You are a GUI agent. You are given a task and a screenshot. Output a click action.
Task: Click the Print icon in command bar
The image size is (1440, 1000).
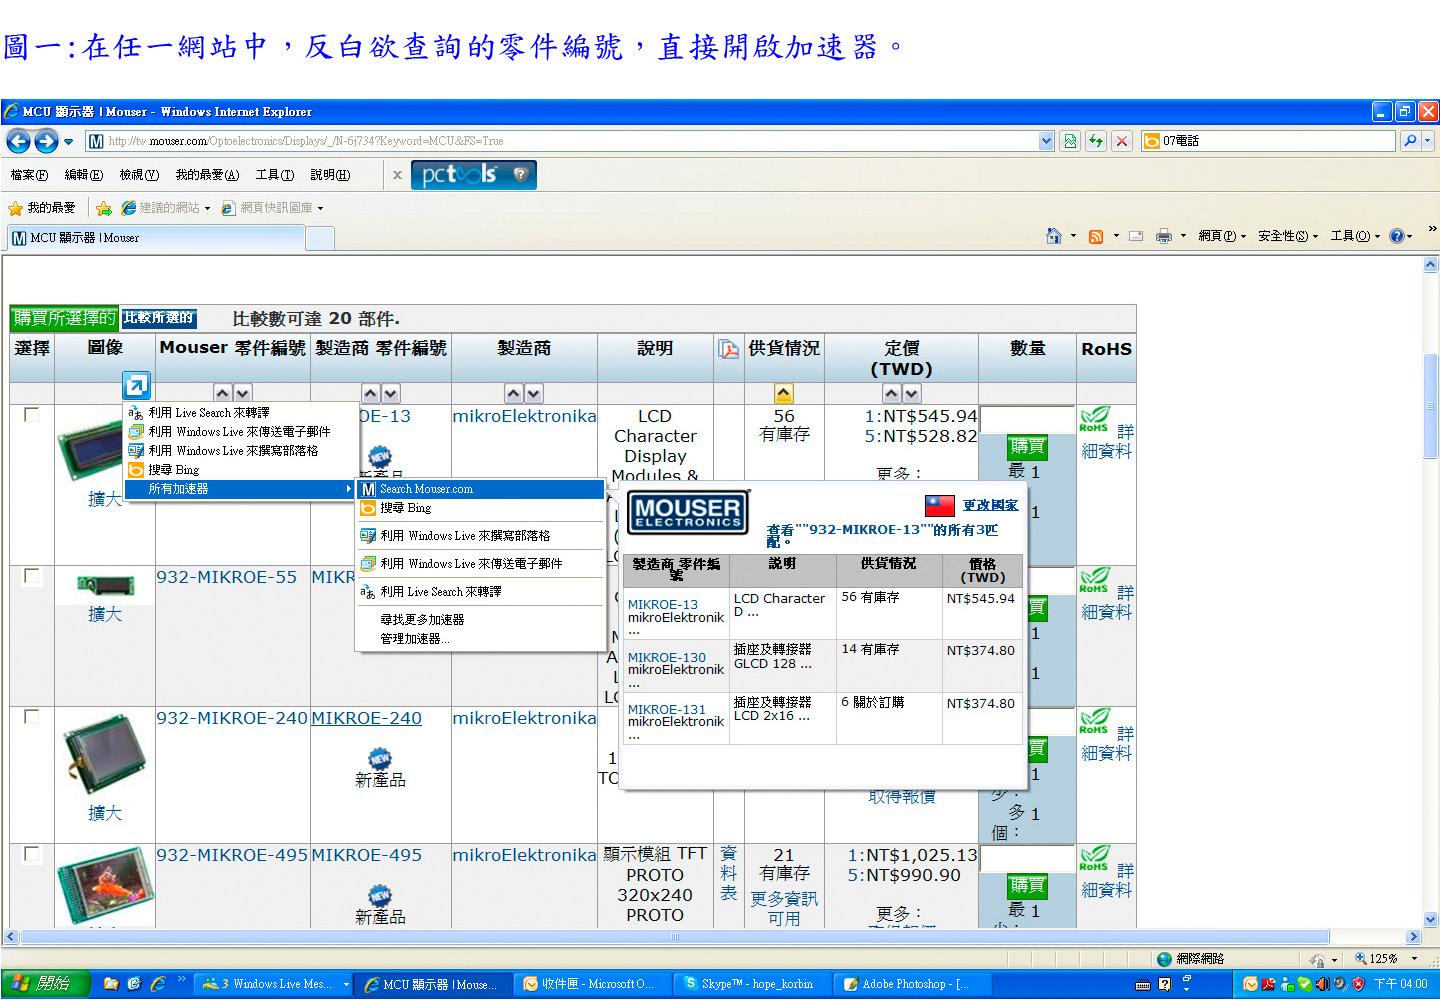pos(1163,236)
